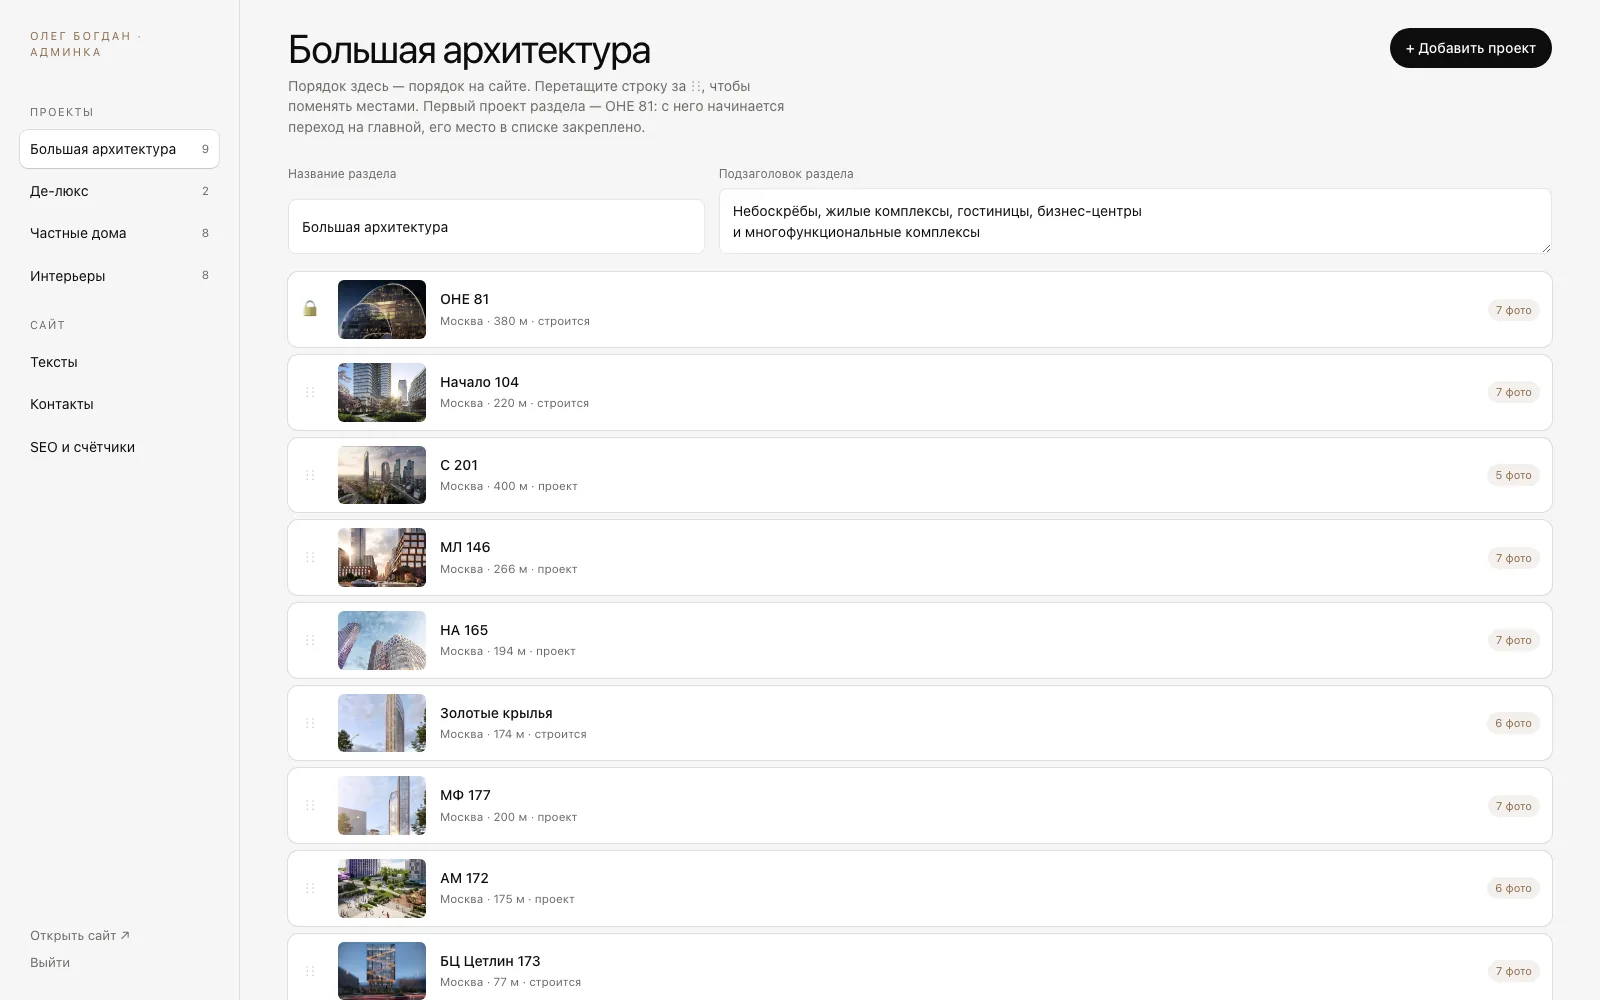Click 'Москва · 194 м · проект' subtitle
Image resolution: width=1600 pixels, height=1000 pixels.
[x=507, y=651]
